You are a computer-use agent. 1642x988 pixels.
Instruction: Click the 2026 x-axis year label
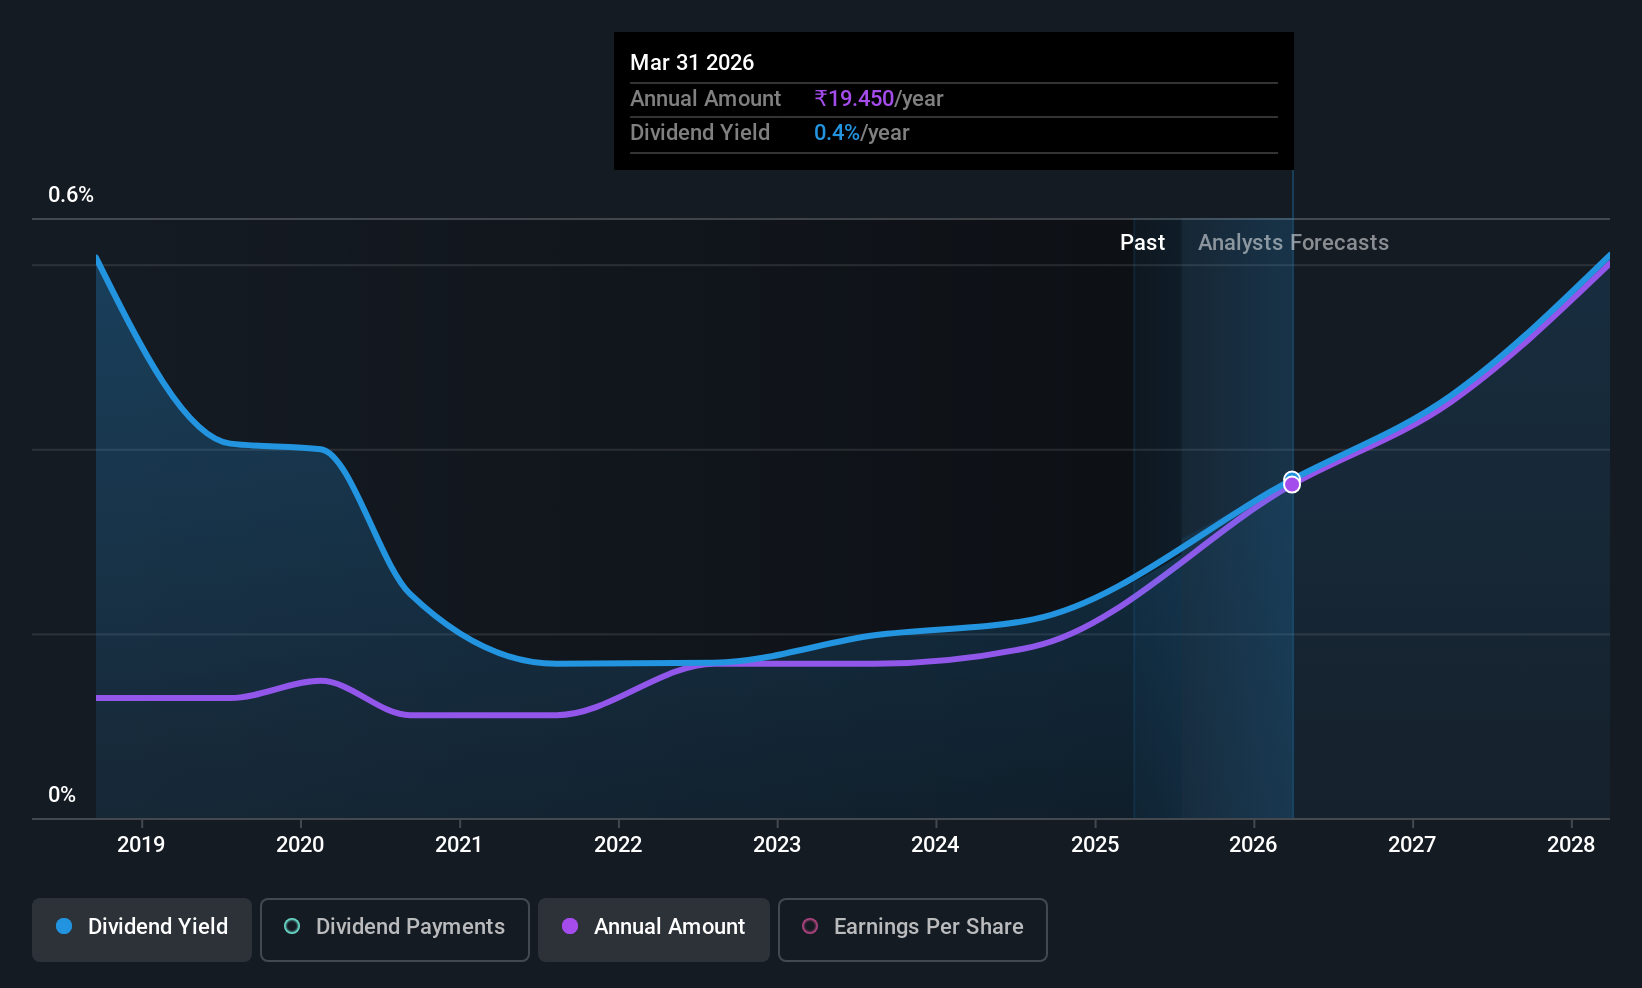(x=1253, y=844)
